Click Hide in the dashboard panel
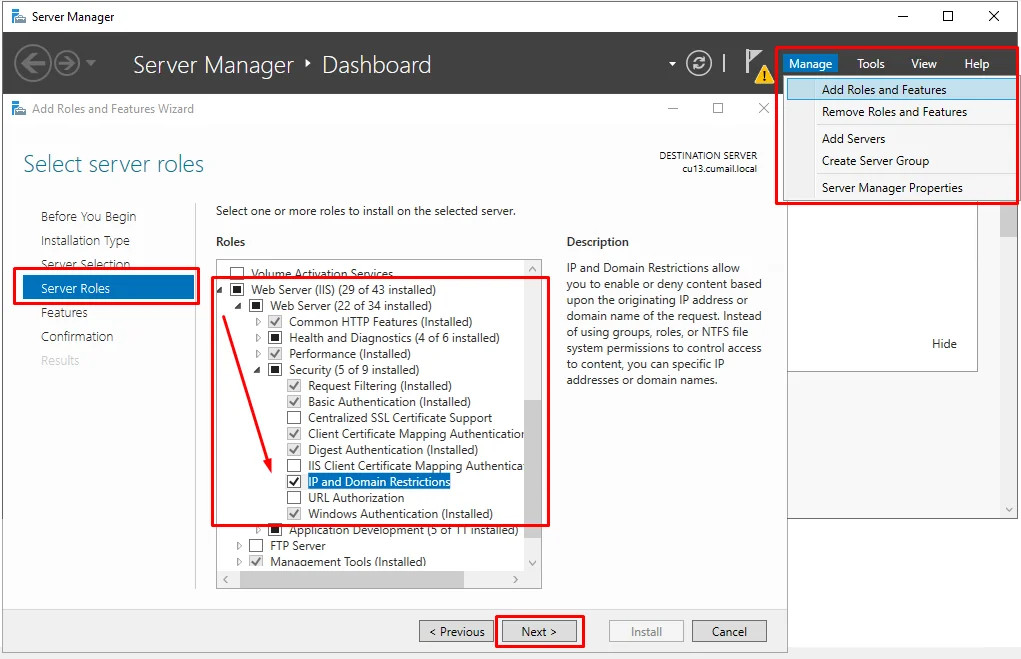Screen dimensions: 1021x659 pyautogui.click(x=944, y=344)
